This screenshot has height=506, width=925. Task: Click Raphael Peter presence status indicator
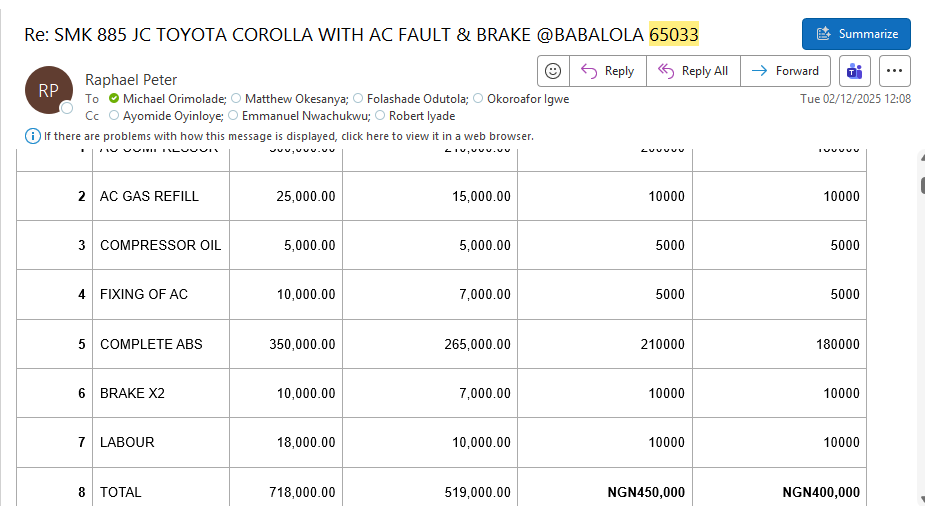[67, 108]
